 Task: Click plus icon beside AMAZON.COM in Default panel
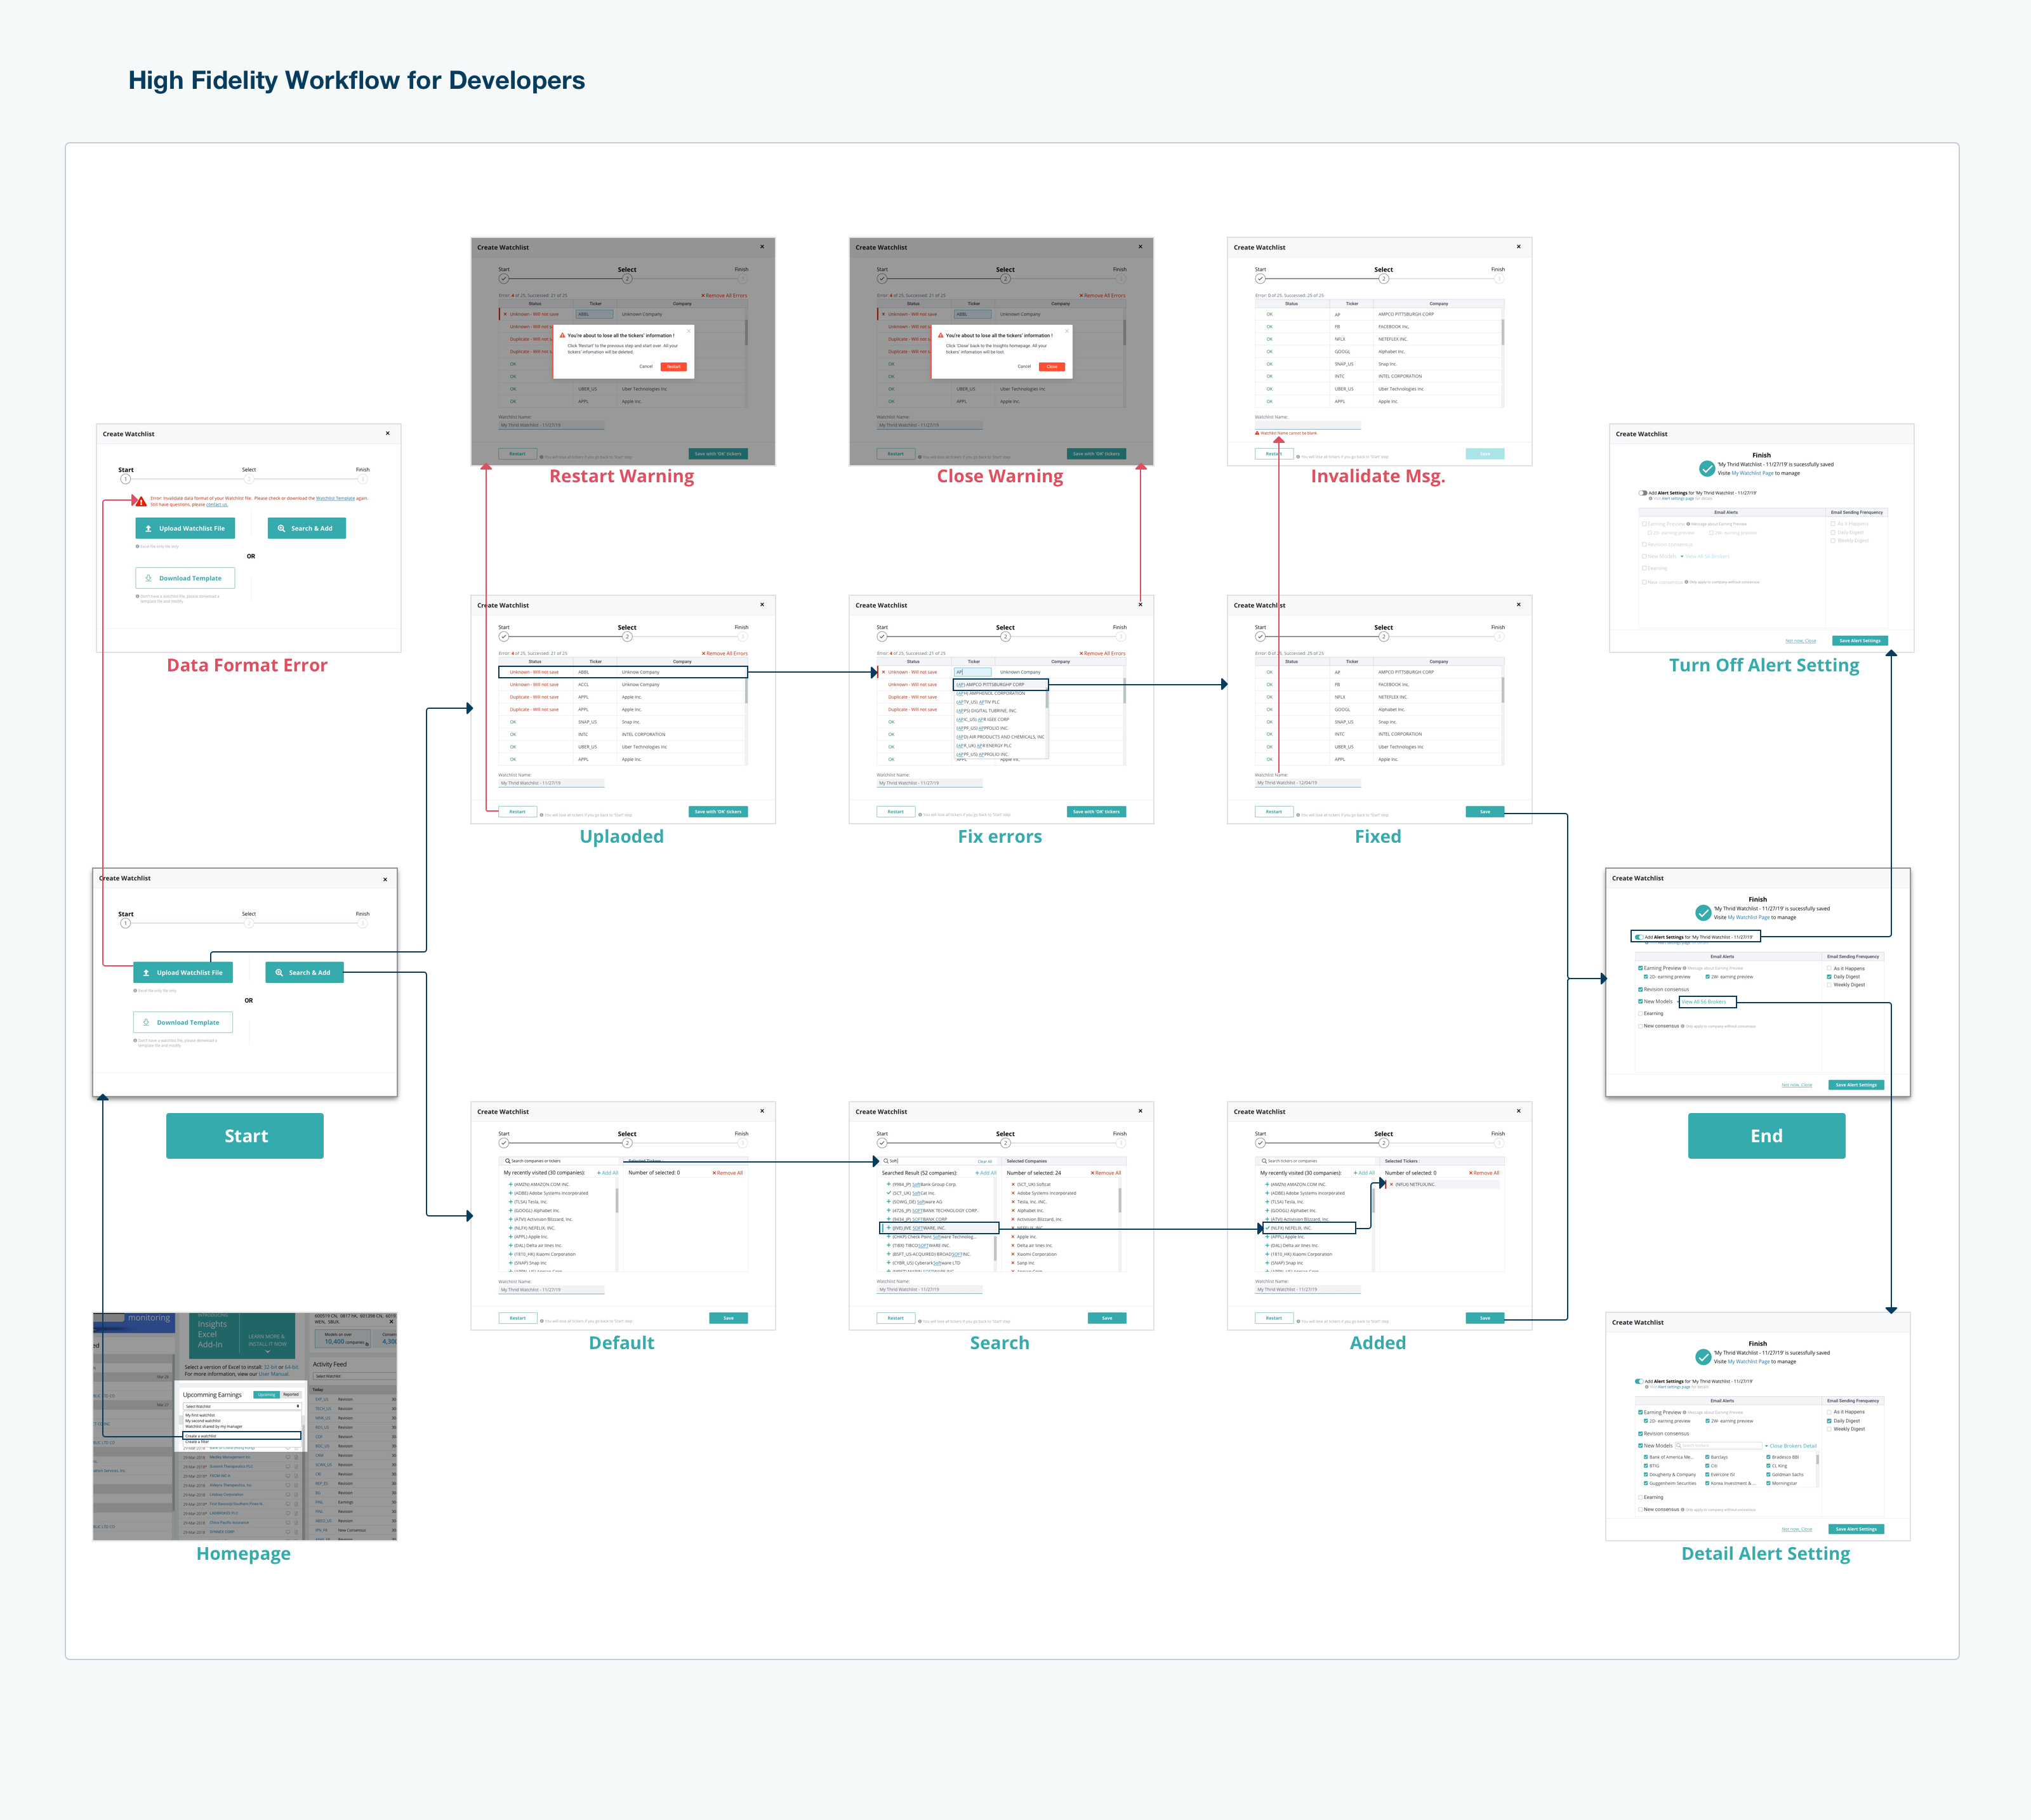[x=510, y=1184]
